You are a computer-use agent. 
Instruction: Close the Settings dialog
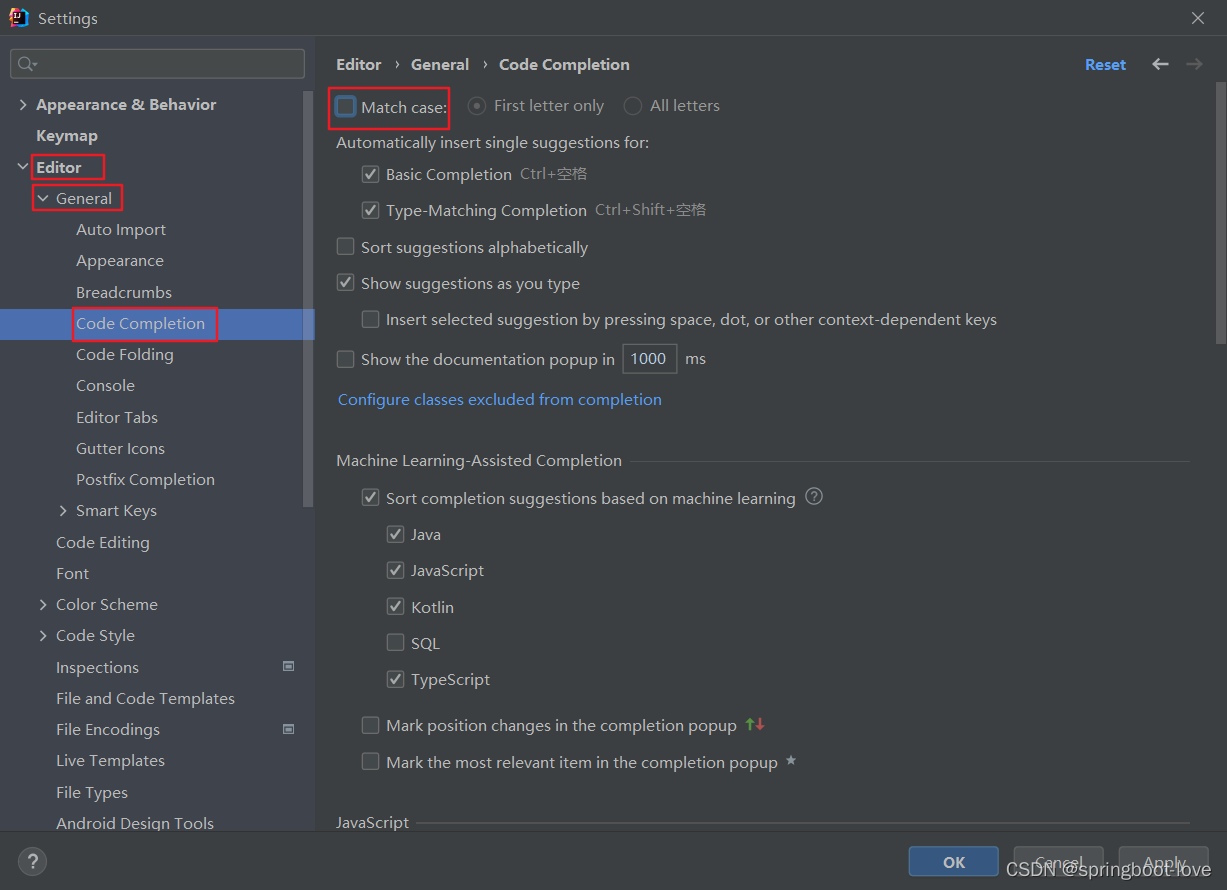pos(1197,18)
